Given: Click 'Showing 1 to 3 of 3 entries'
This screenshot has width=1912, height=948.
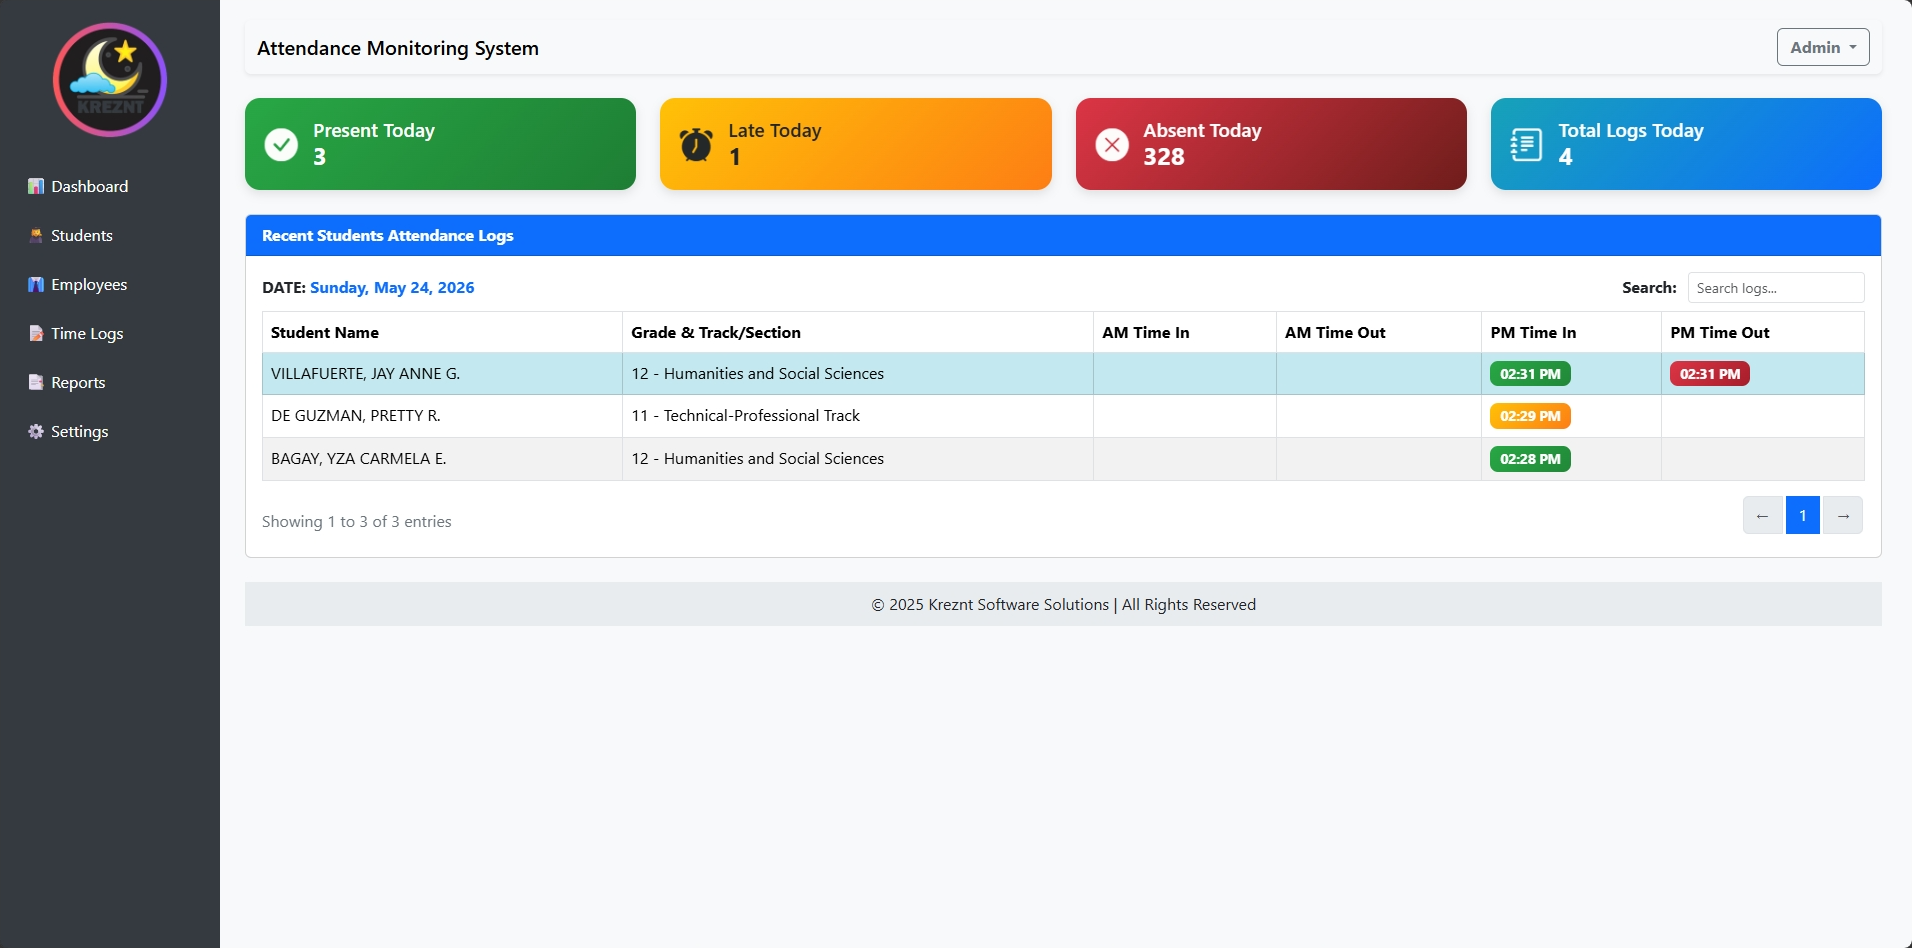Looking at the screenshot, I should [x=357, y=521].
